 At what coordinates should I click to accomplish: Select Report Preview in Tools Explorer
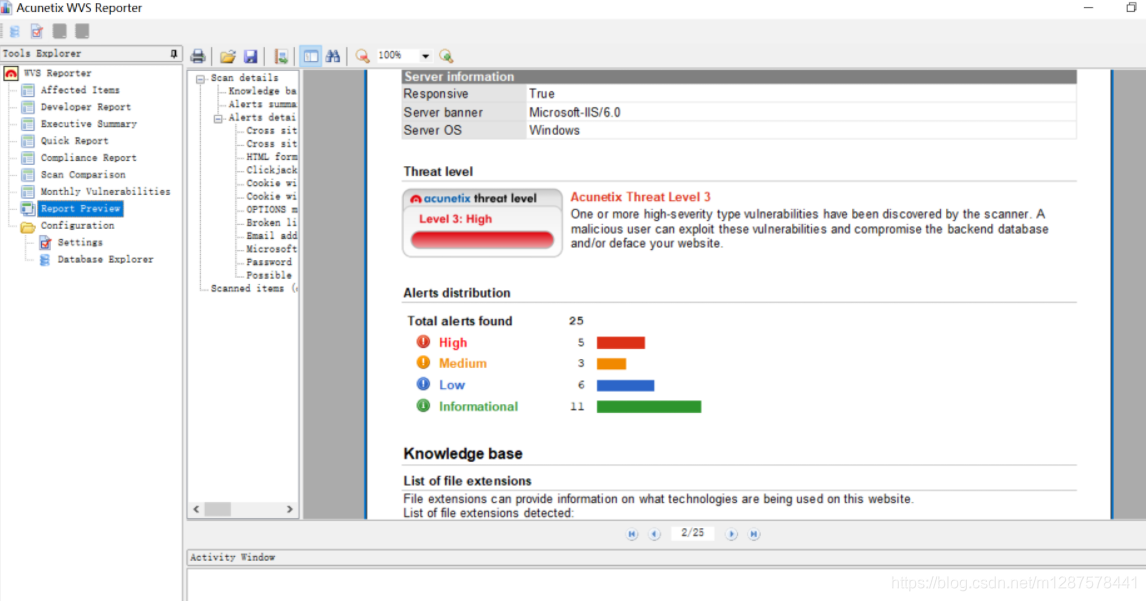80,208
